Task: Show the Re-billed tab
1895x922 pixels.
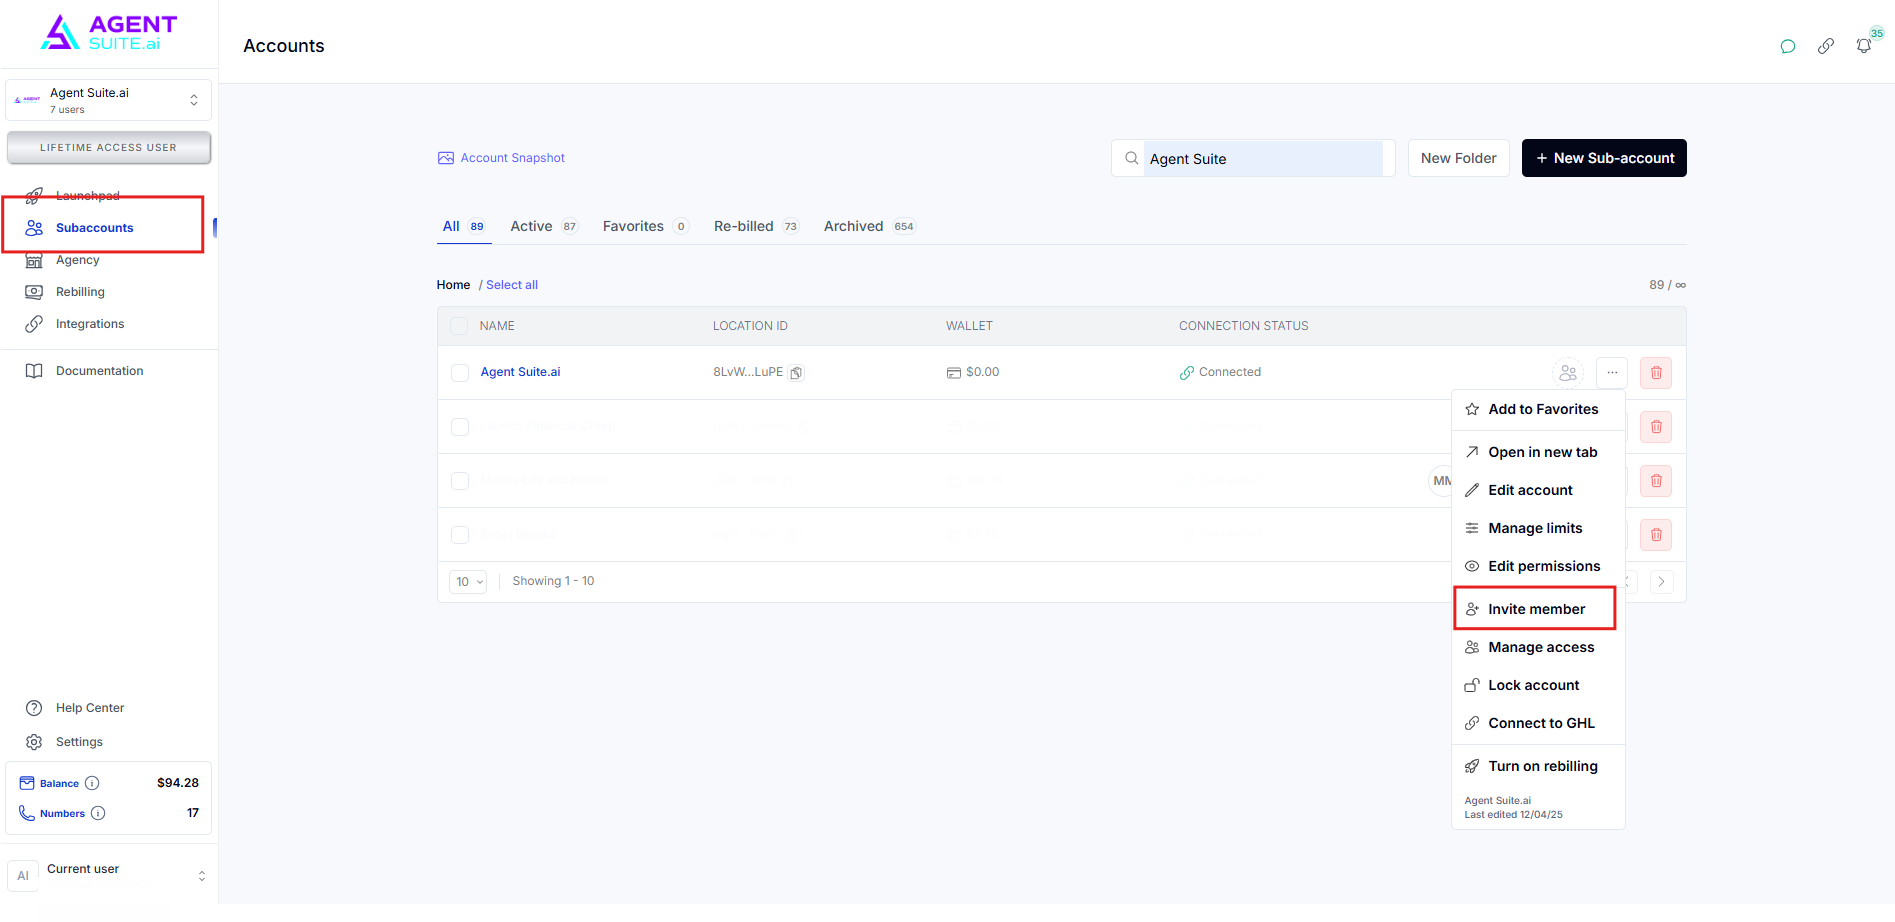Action: (756, 227)
